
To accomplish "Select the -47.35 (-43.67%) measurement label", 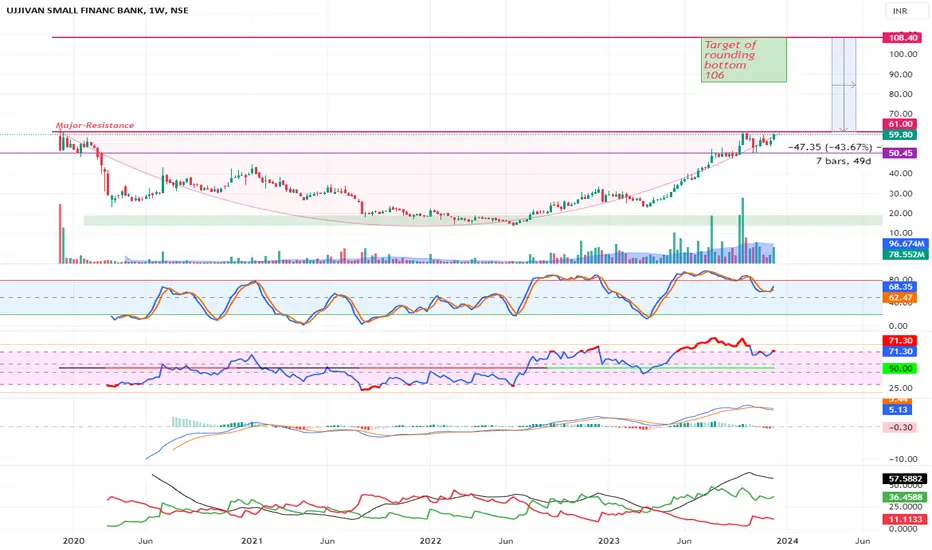I will pos(830,147).
